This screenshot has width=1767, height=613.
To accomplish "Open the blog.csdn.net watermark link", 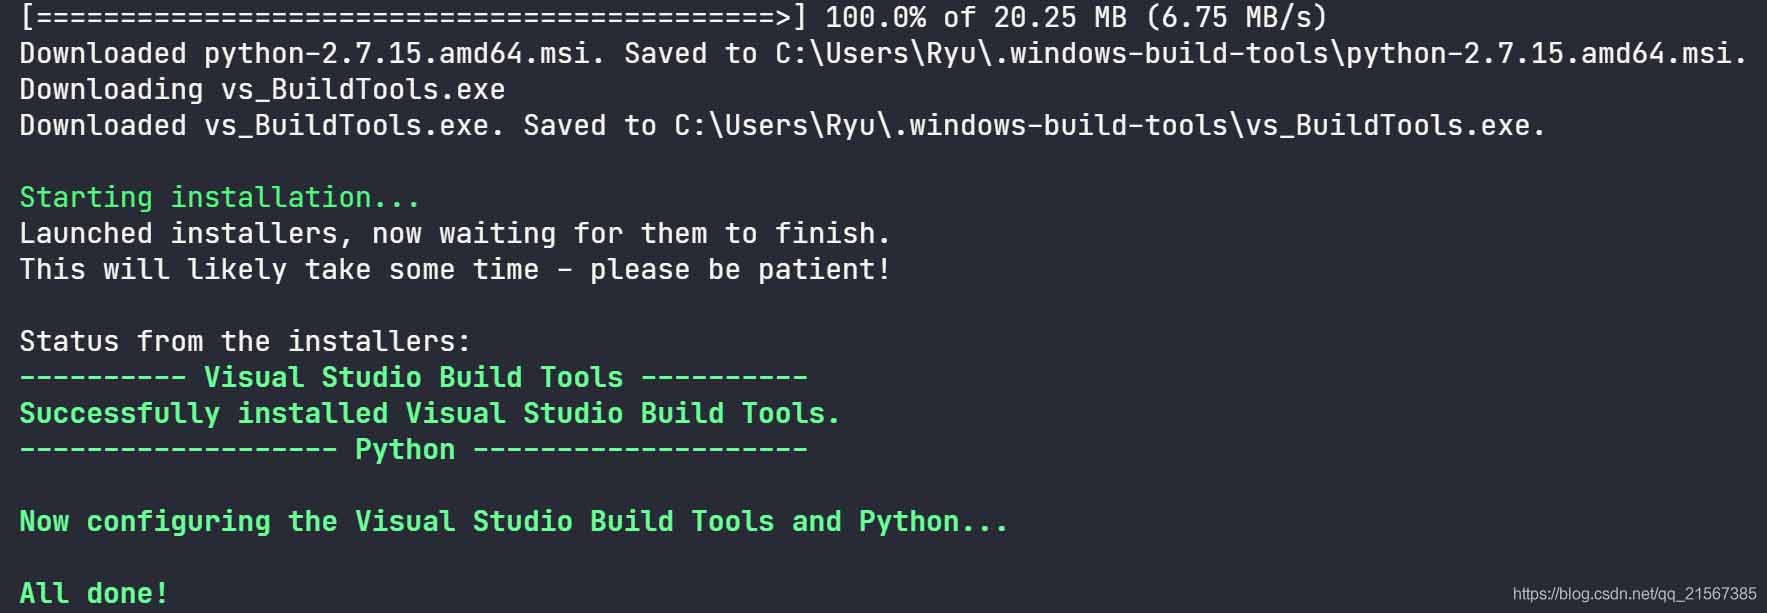I will [x=1634, y=594].
